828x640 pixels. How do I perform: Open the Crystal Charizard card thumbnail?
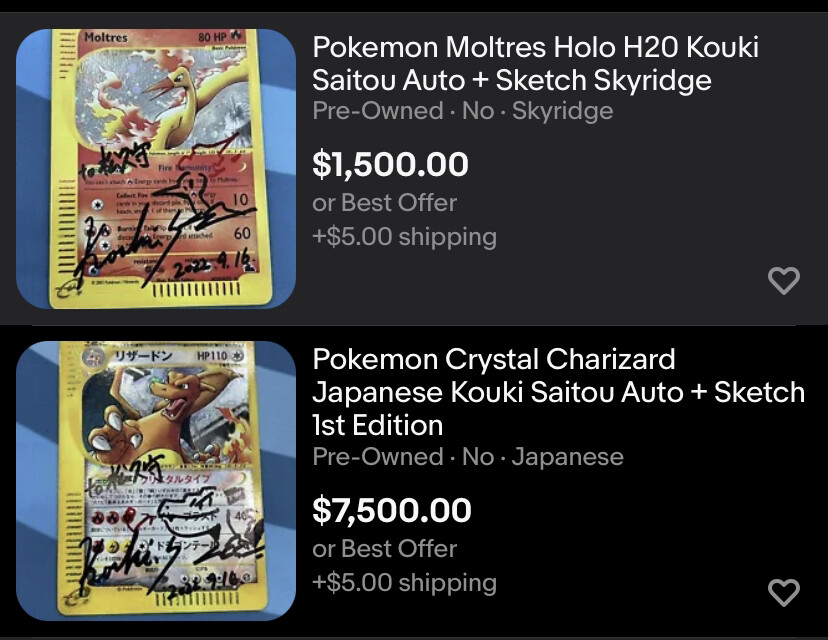tap(156, 481)
